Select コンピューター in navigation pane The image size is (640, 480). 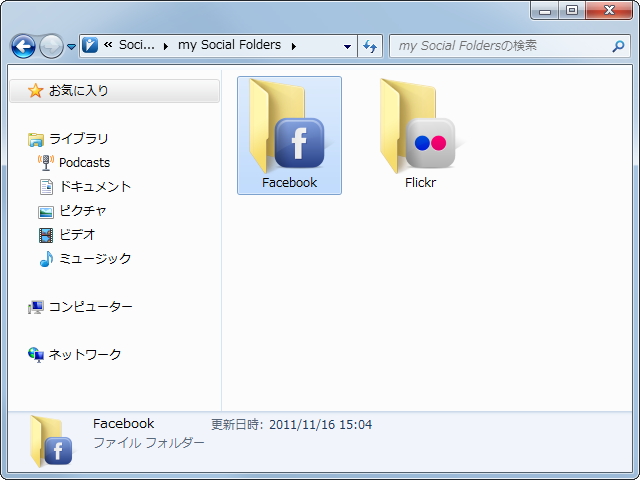pyautogui.click(x=91, y=307)
